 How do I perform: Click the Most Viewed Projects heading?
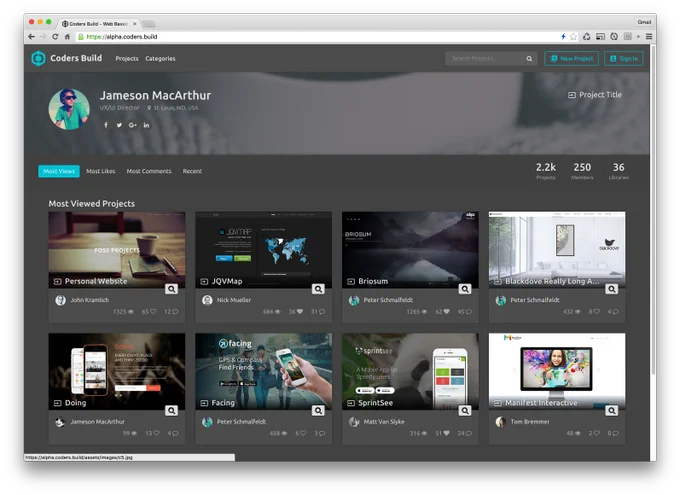click(x=92, y=203)
